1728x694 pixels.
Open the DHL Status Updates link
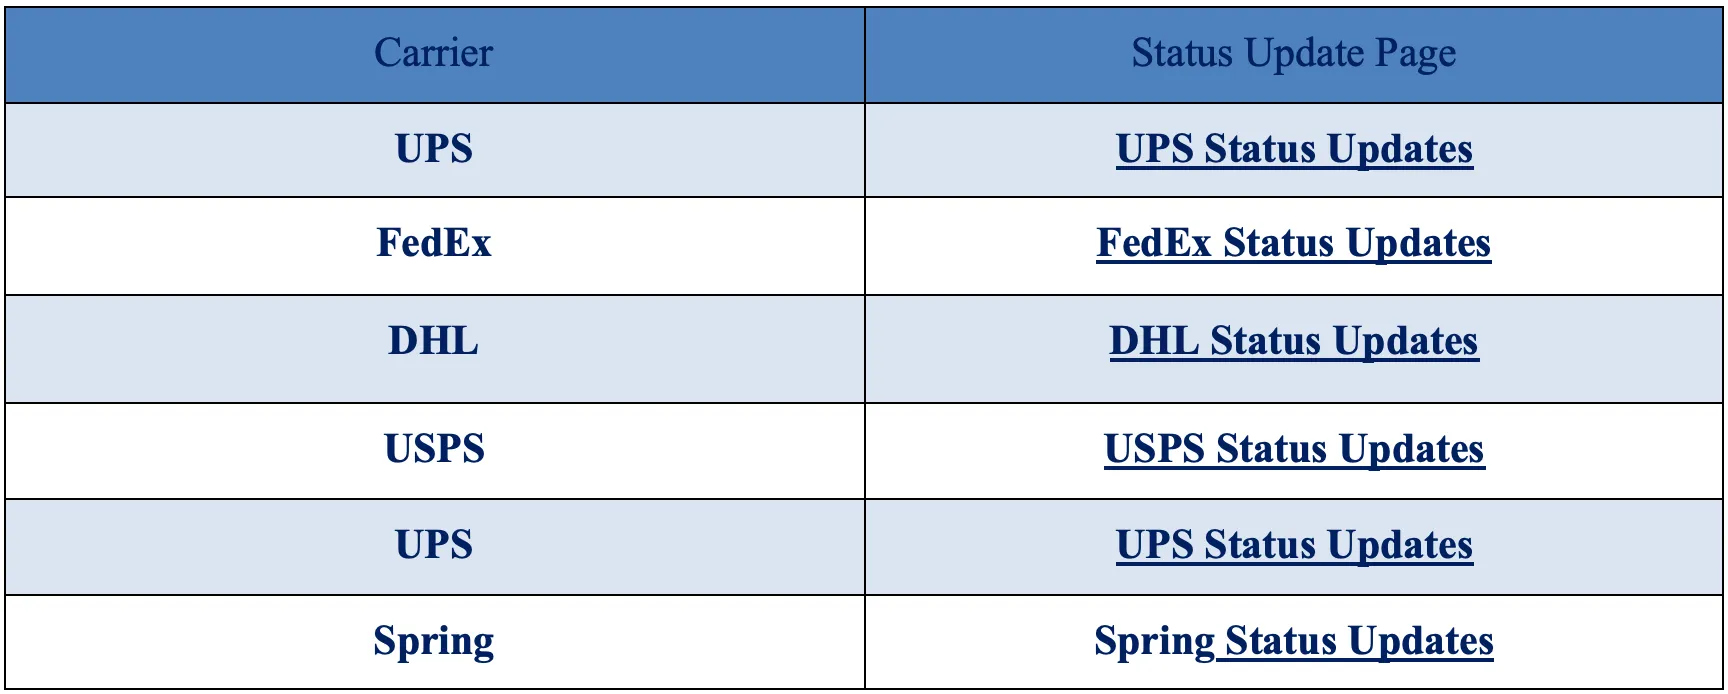coord(1293,341)
